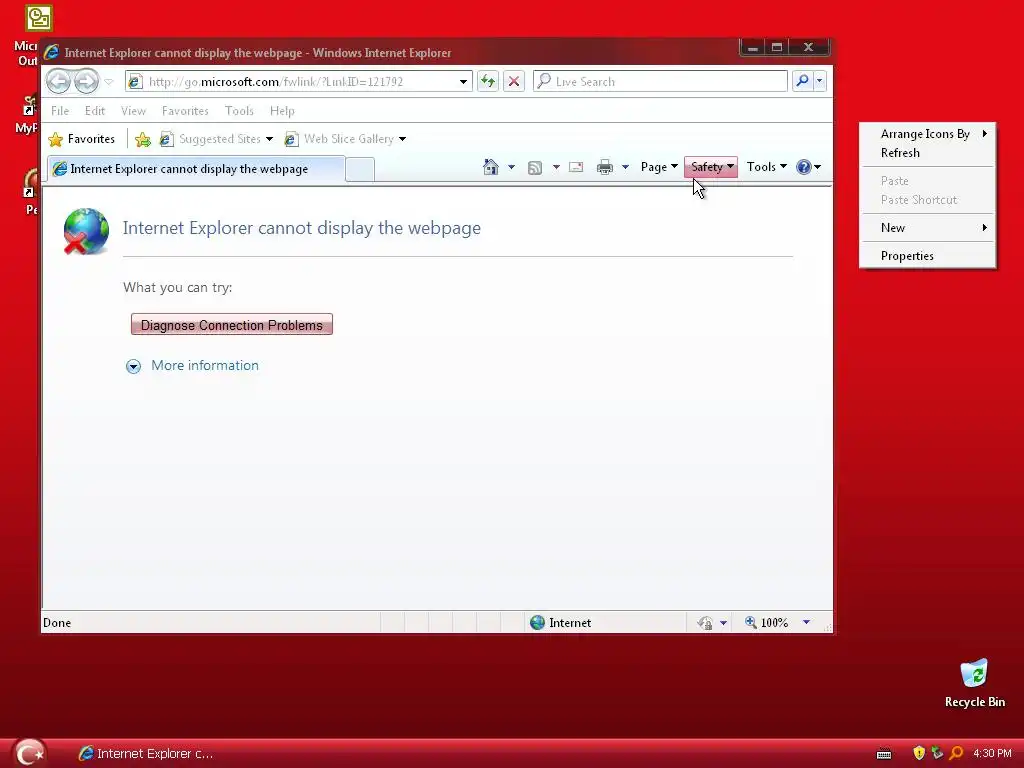Open Web Slice Gallery favorites item
Image resolution: width=1024 pixels, height=768 pixels.
point(340,139)
